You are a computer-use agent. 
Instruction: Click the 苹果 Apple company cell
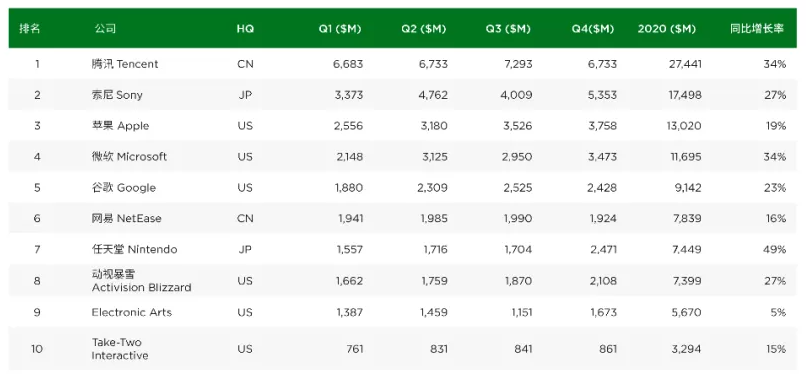120,126
